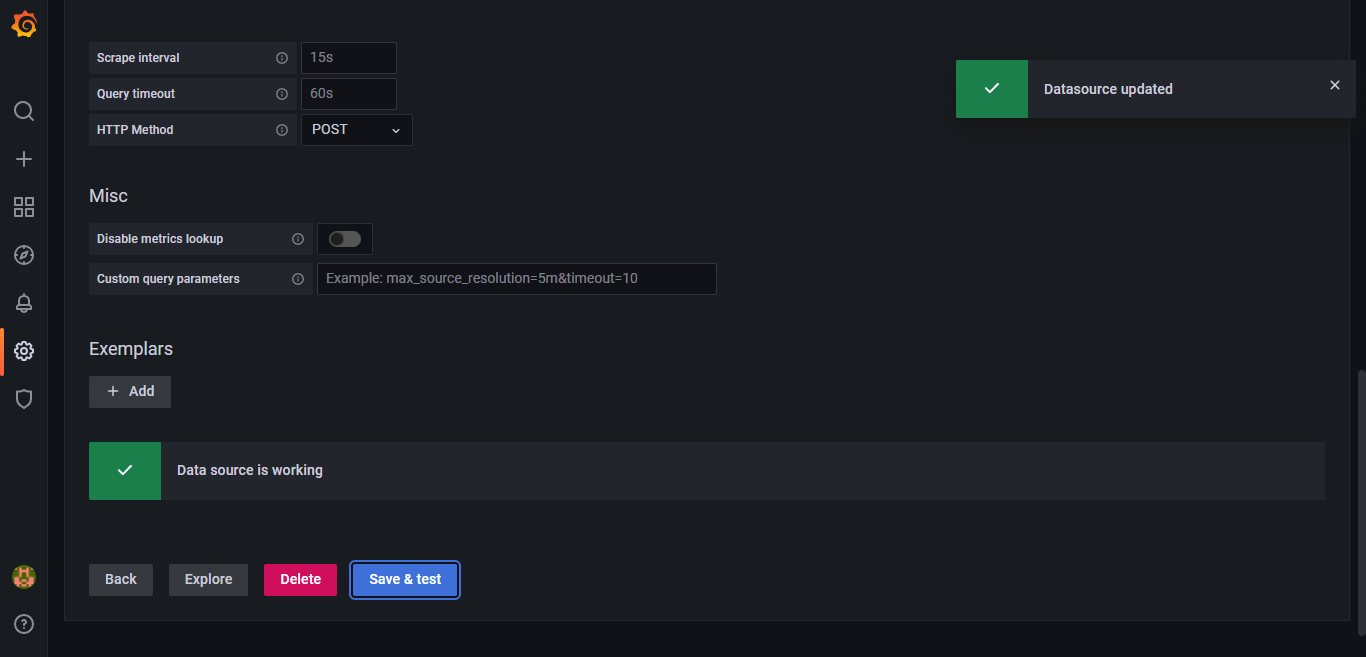Click the green check icon beside Data source is working
This screenshot has width=1366, height=657.
coord(125,471)
